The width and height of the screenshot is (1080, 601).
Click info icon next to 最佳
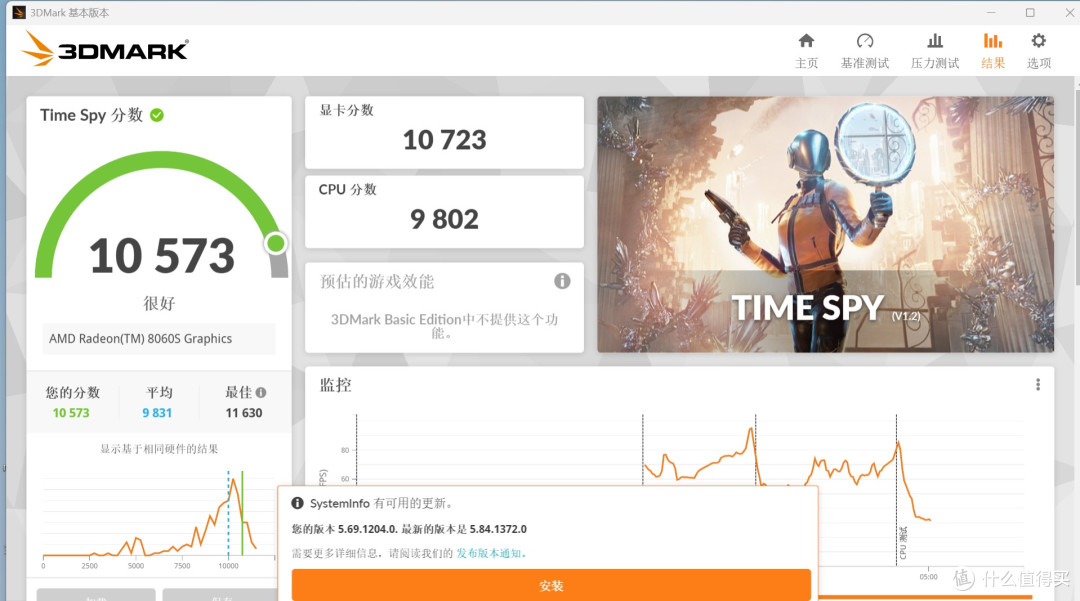261,392
